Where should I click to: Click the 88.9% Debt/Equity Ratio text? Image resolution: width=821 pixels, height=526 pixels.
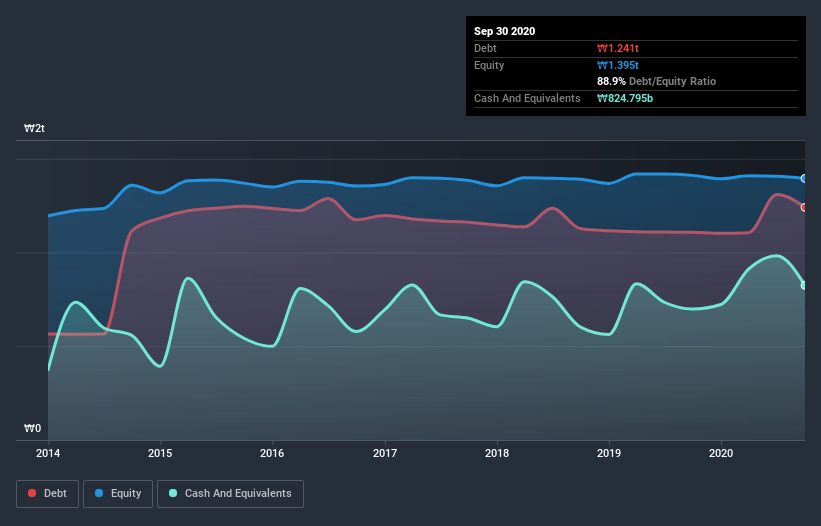(657, 81)
